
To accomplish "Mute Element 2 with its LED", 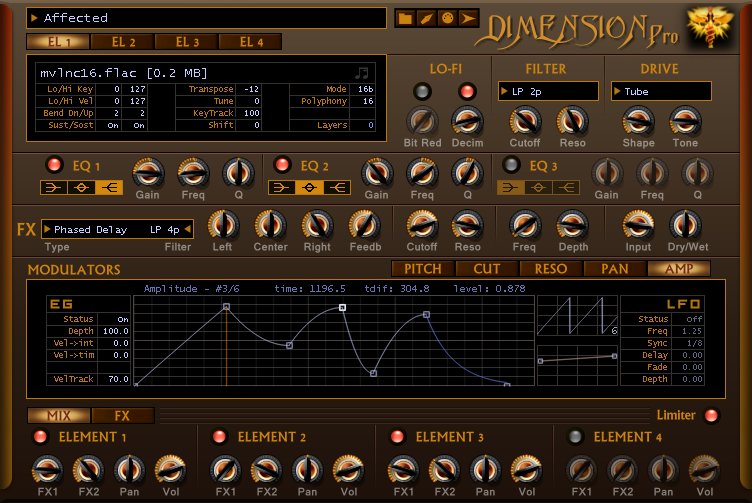I will pos(219,436).
